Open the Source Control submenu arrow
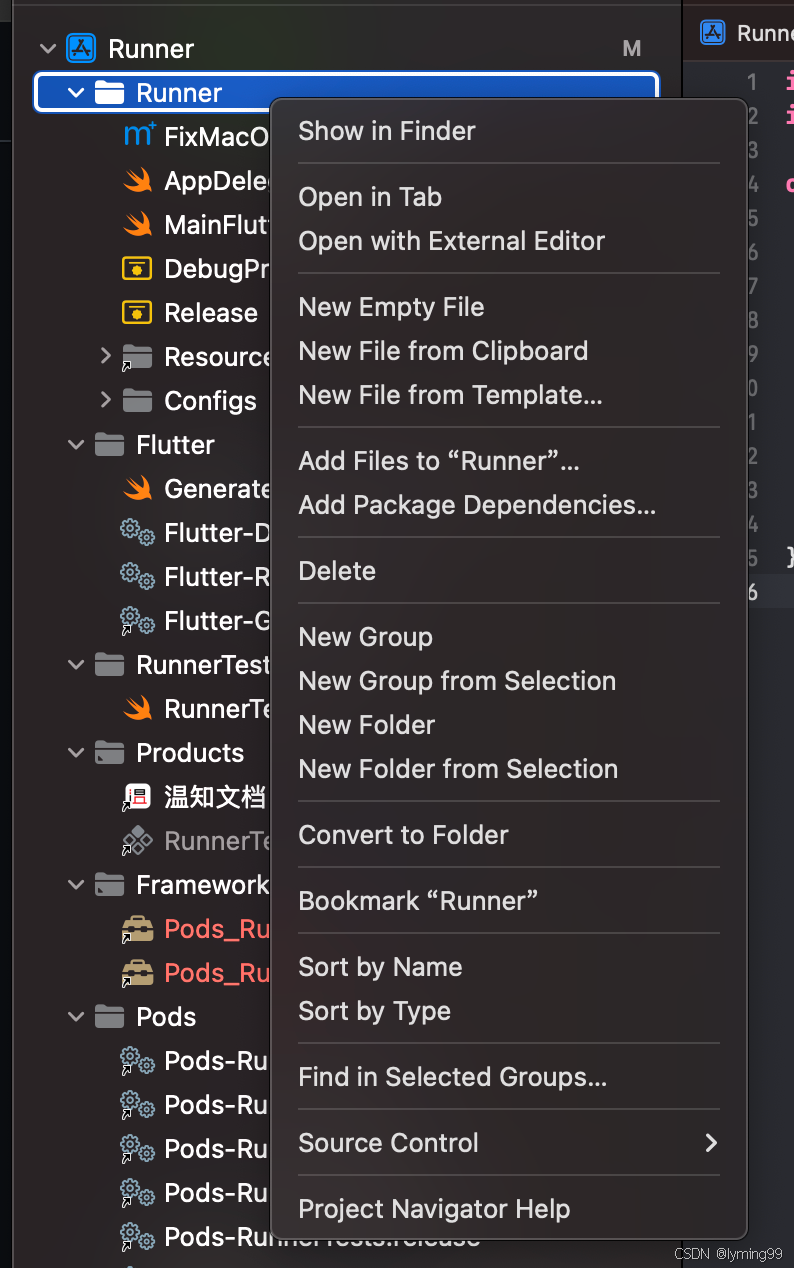Screen dimensions: 794x1268 pos(713,1143)
